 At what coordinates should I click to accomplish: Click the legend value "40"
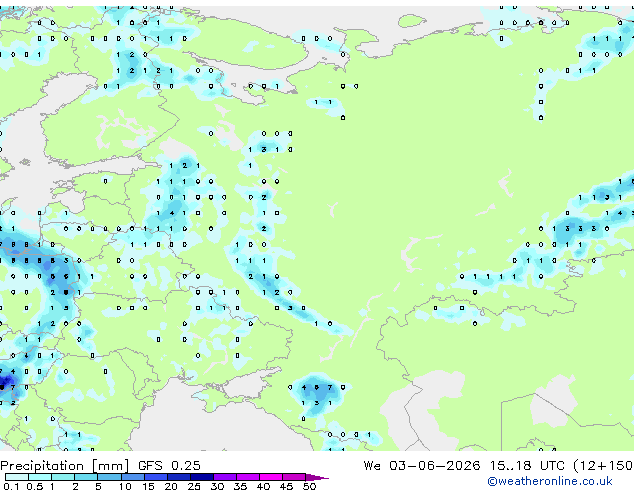pyautogui.click(x=263, y=486)
